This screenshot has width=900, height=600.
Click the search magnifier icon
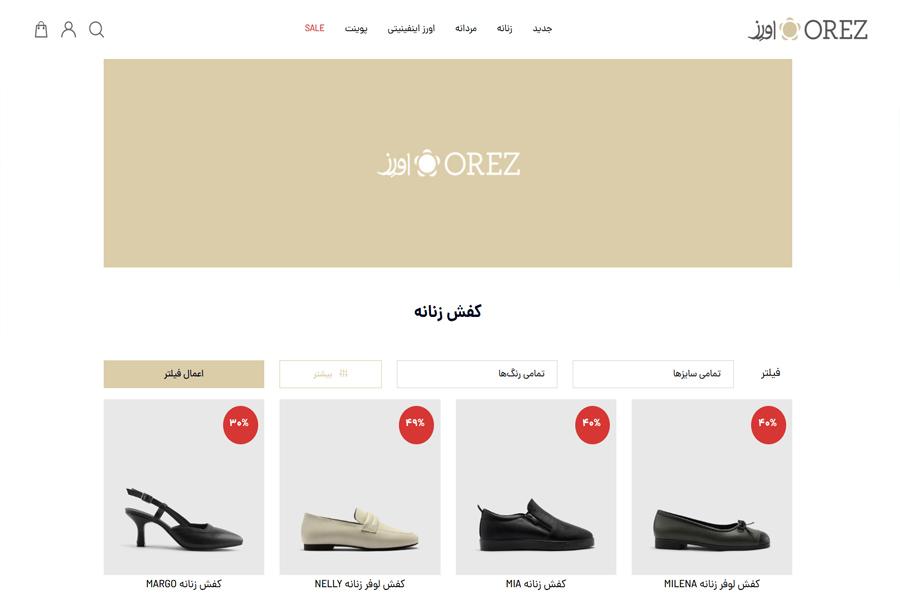96,29
